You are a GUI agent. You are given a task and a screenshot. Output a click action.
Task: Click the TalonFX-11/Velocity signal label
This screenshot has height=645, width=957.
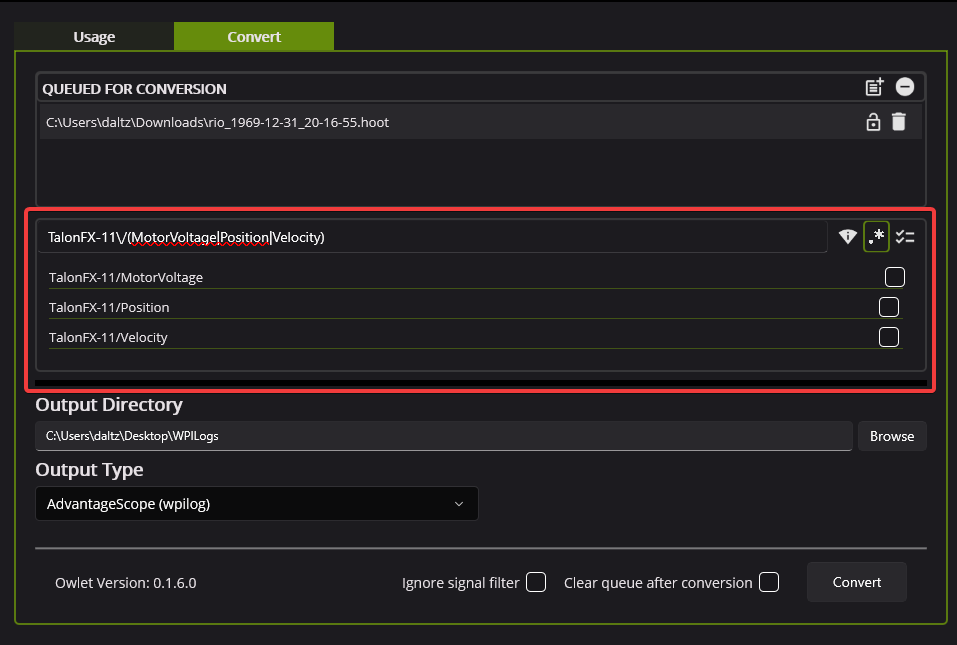(108, 337)
